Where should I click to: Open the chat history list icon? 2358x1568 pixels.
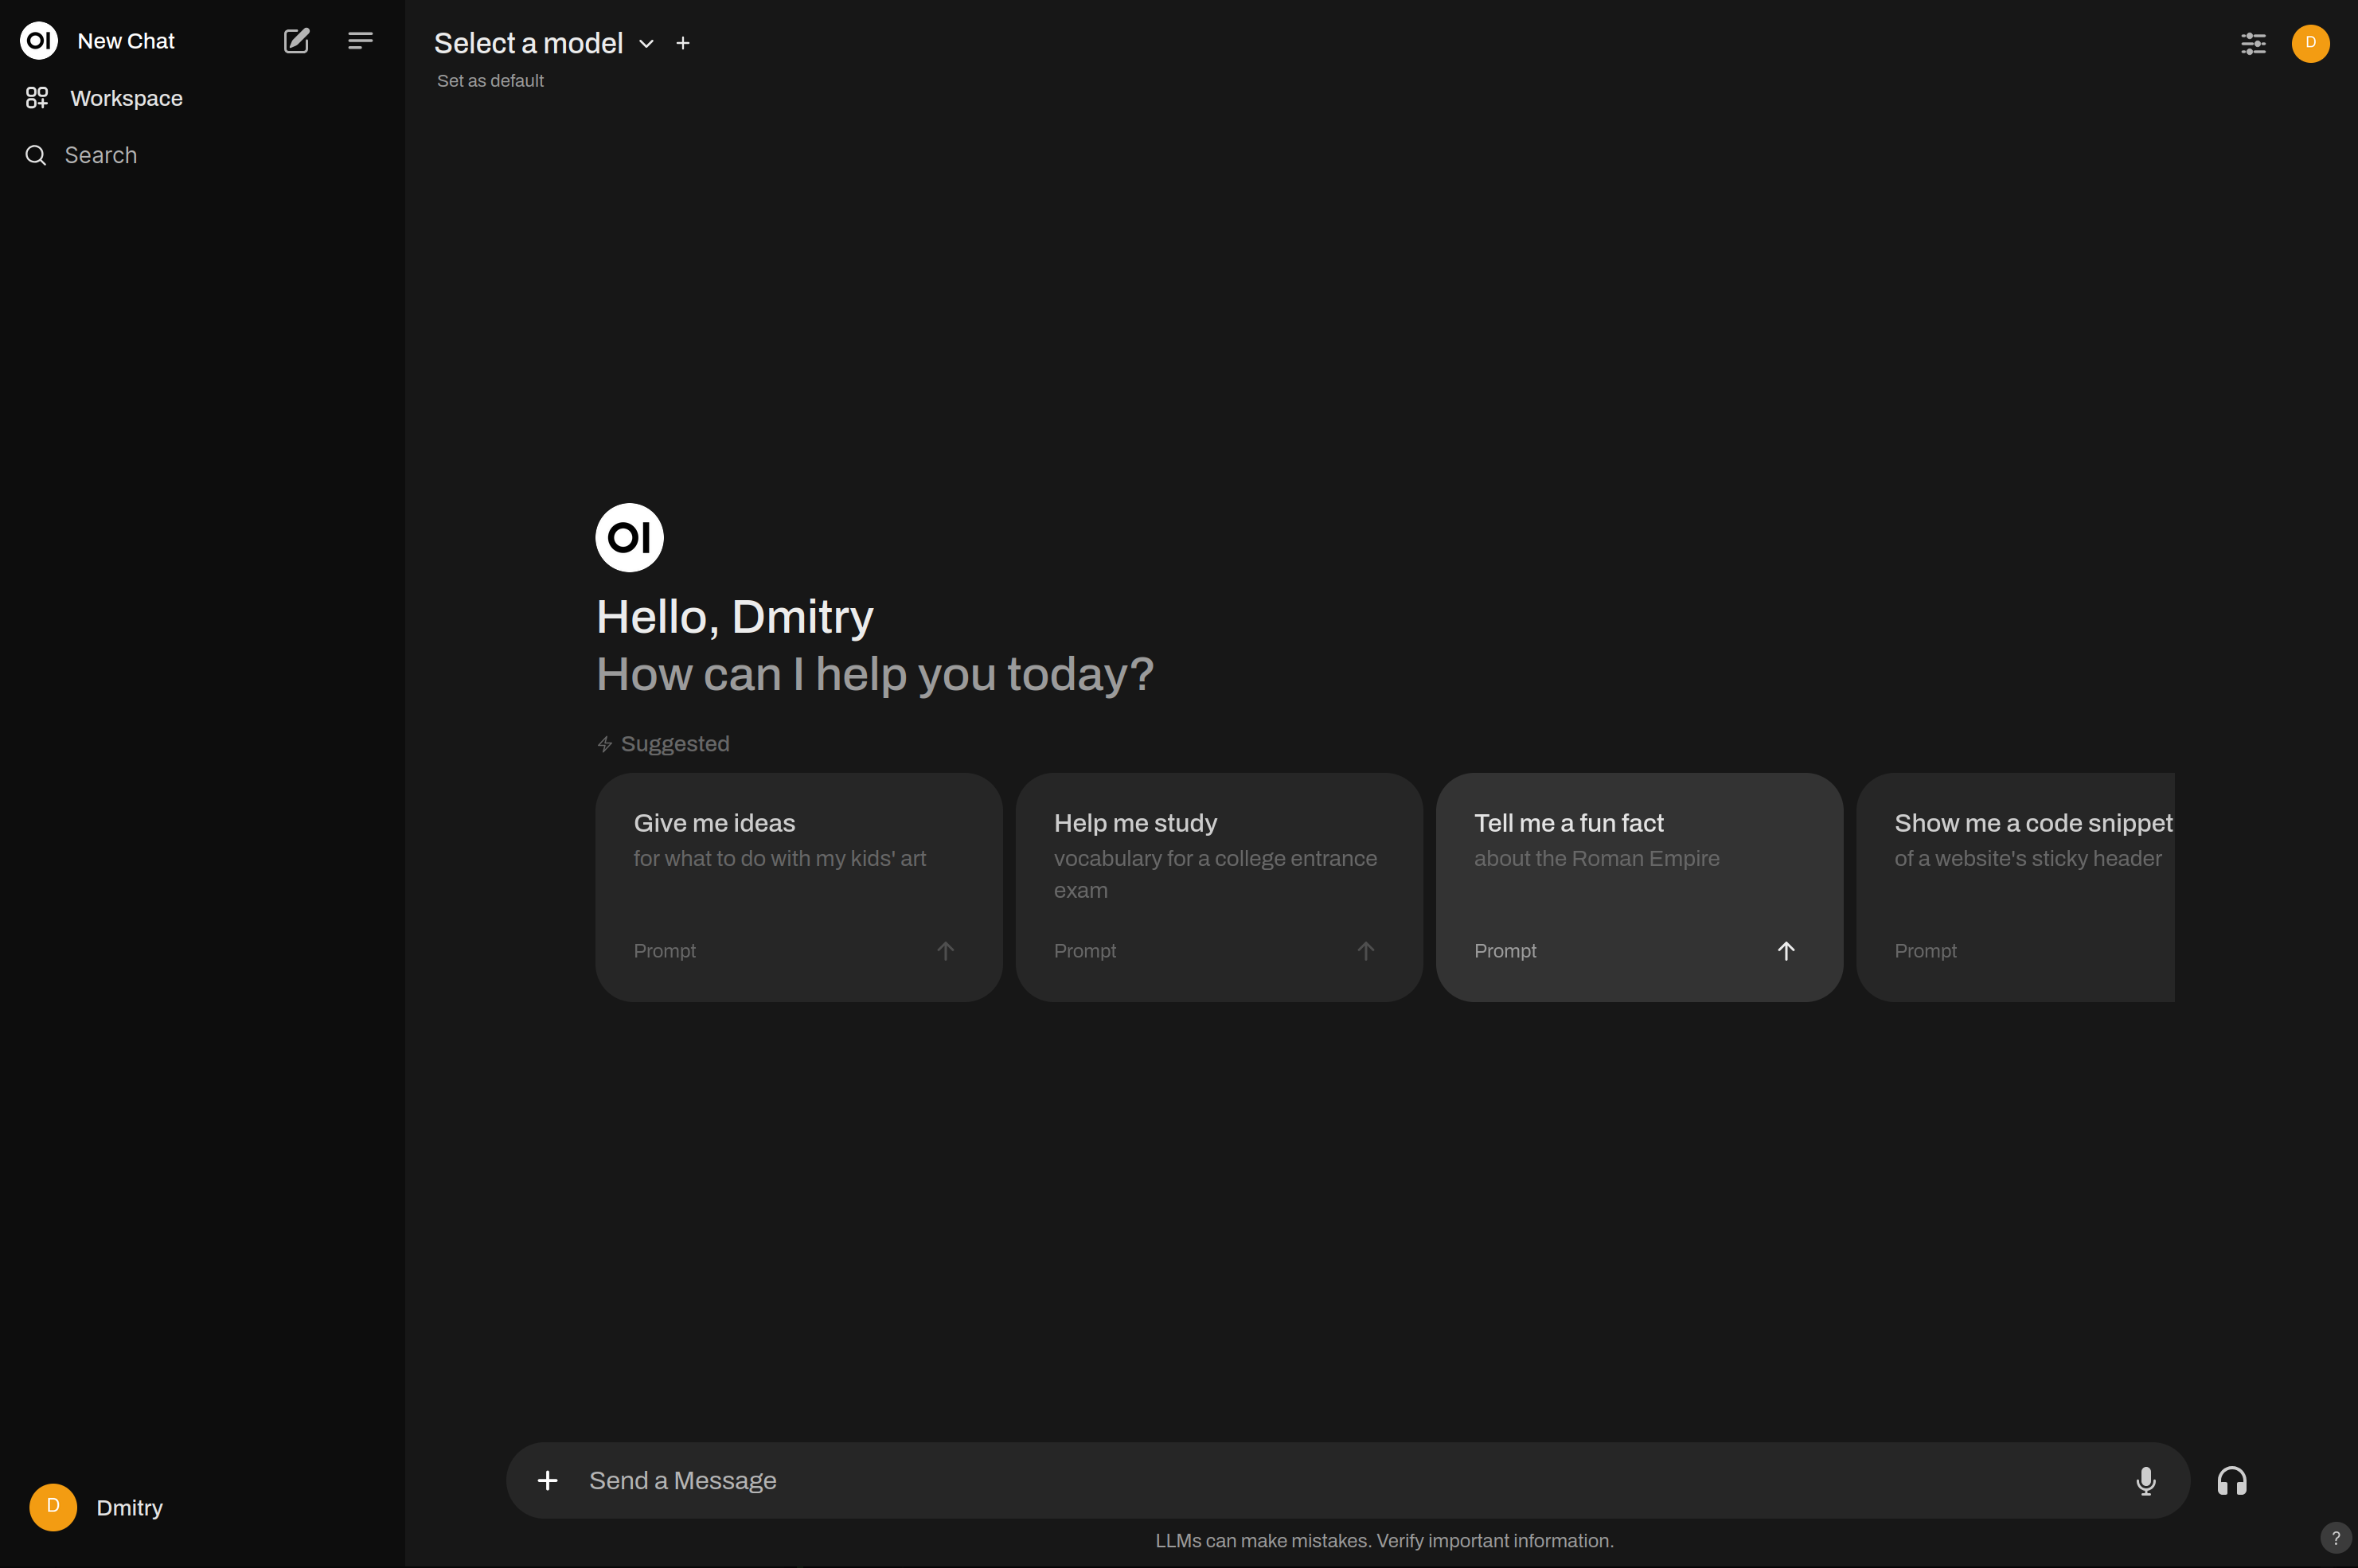[359, 38]
